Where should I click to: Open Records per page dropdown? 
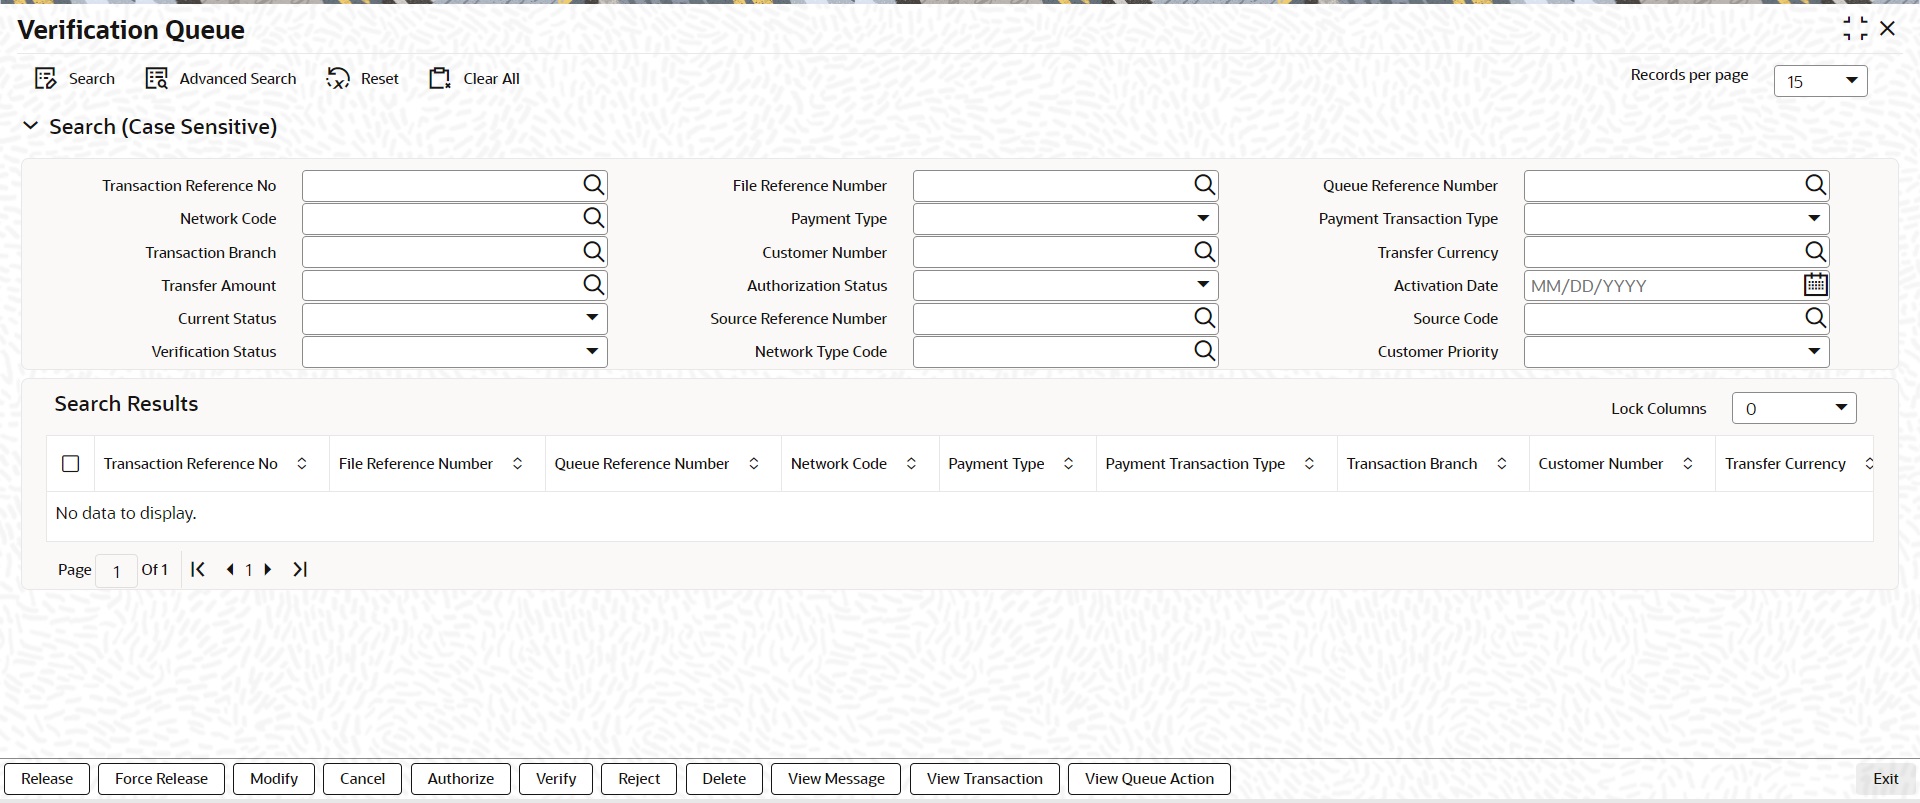[x=1820, y=81]
